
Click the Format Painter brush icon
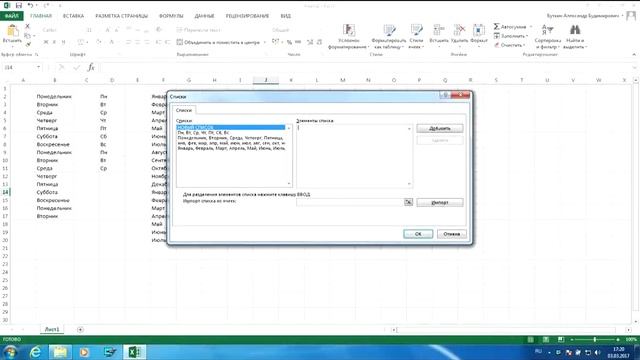[x=28, y=44]
